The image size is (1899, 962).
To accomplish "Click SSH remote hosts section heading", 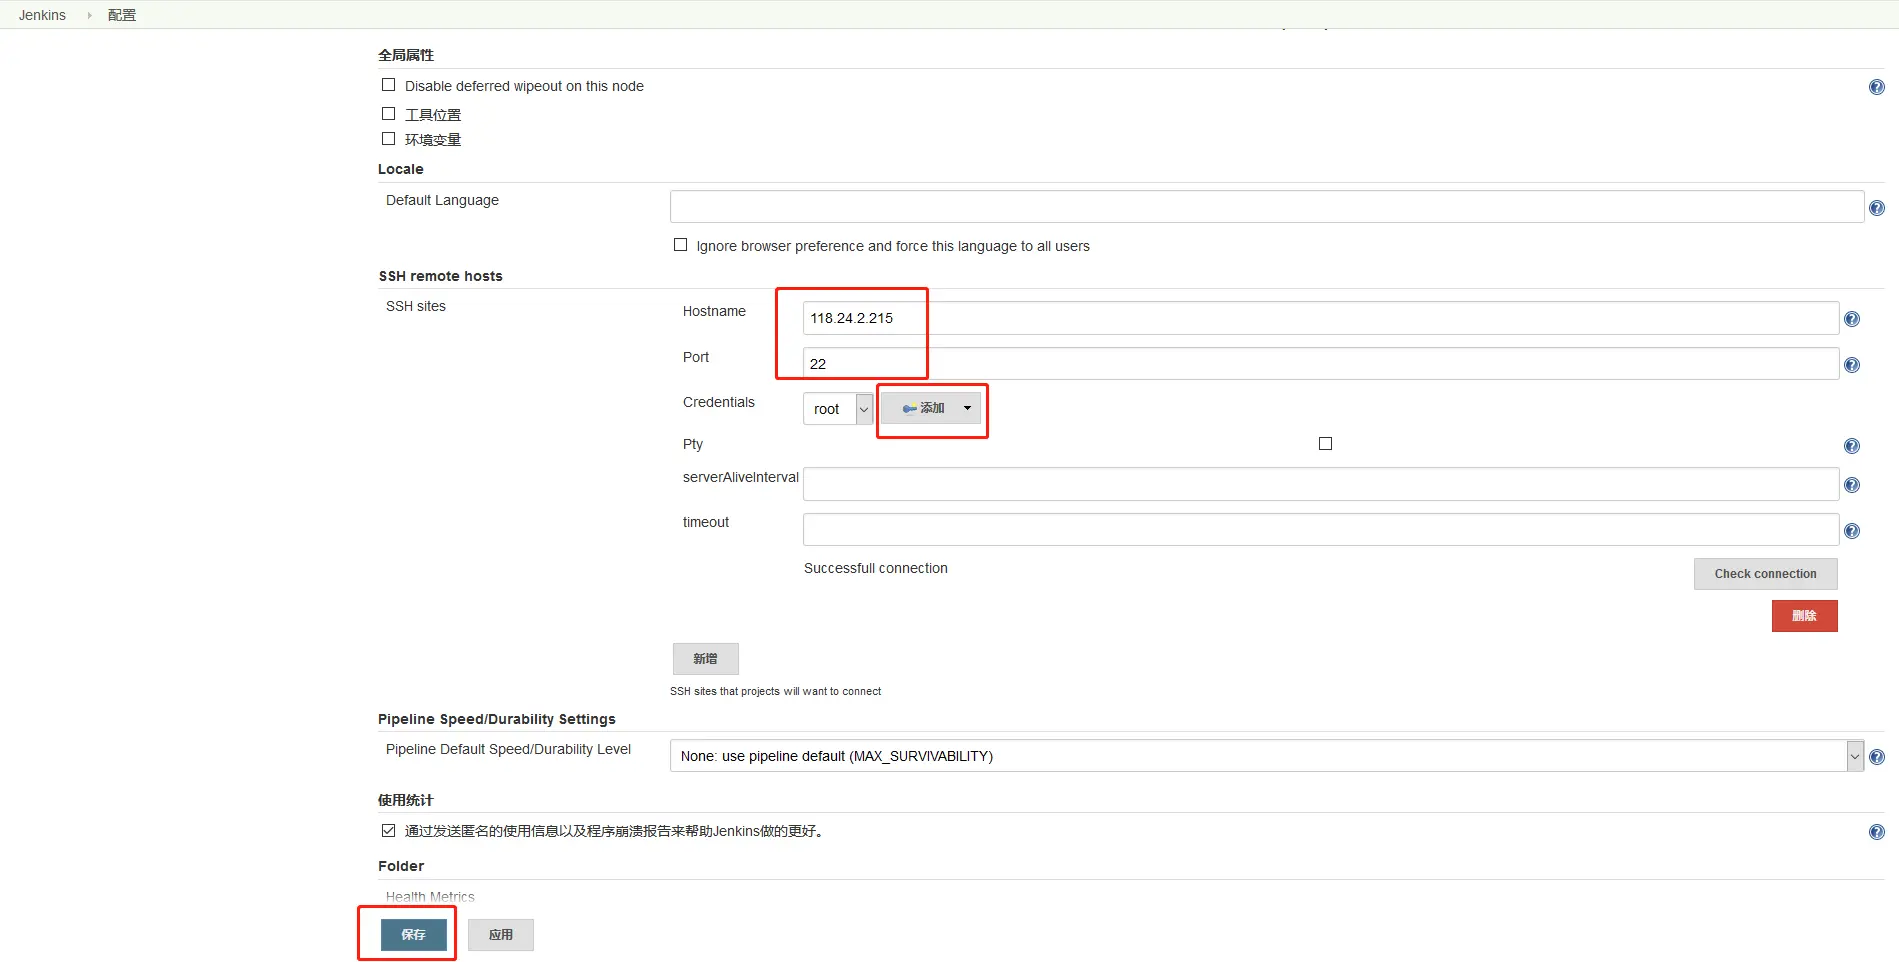I will (440, 276).
